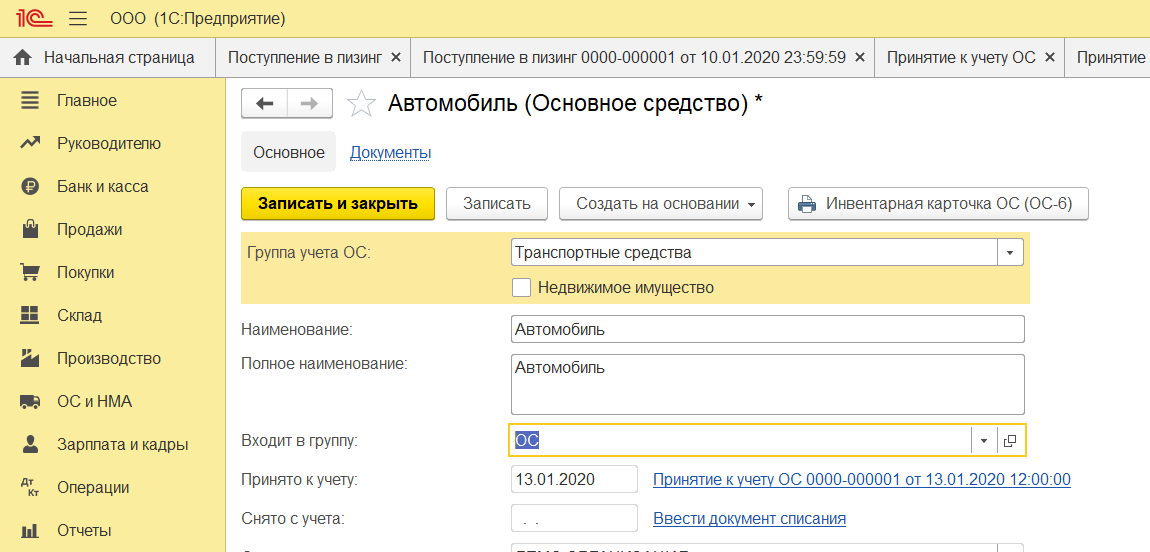Open the open-form icon in Входит в группу
Screen dimensions: 1150x552
(1010, 441)
